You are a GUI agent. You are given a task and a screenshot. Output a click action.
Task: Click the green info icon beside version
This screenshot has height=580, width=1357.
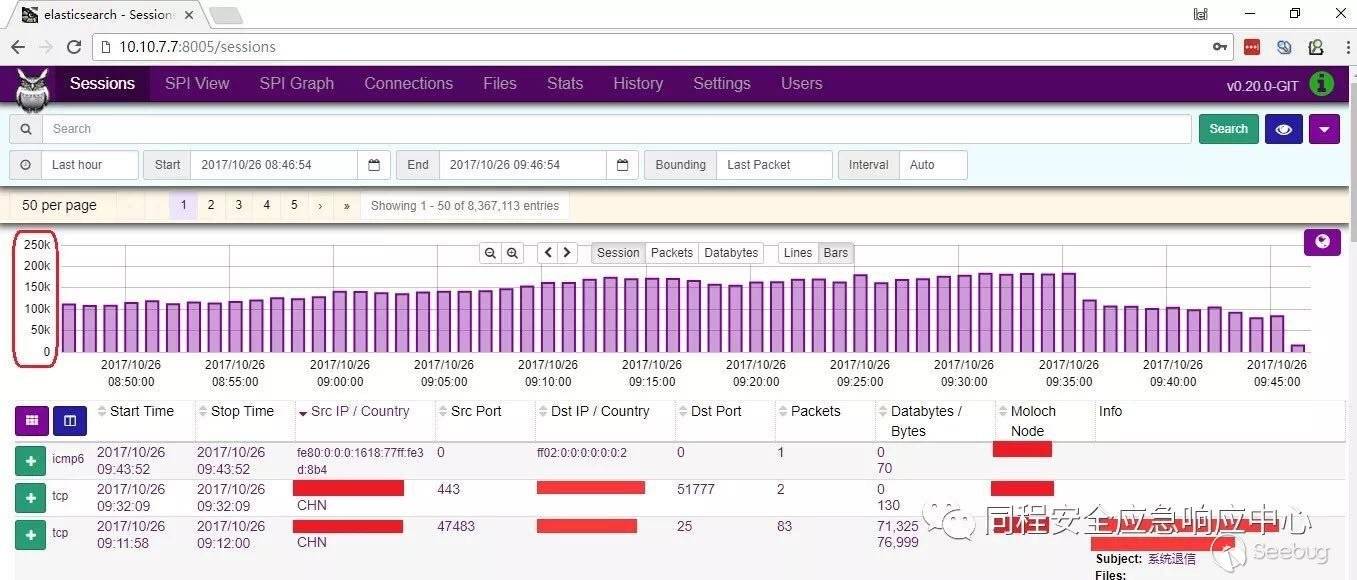(x=1321, y=84)
